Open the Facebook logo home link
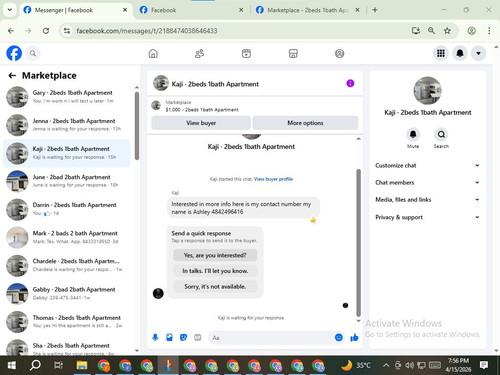The width and height of the screenshot is (500, 375). click(x=14, y=53)
